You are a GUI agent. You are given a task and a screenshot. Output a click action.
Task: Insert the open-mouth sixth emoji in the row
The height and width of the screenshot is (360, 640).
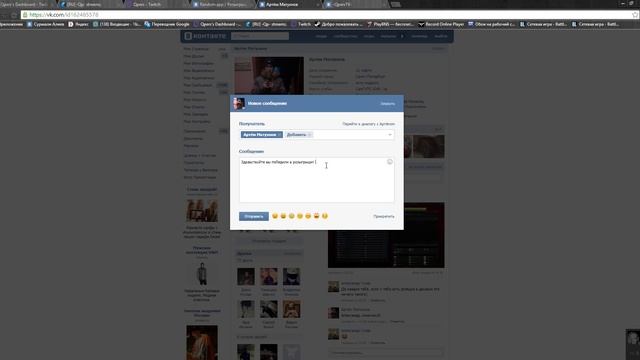coord(316,216)
